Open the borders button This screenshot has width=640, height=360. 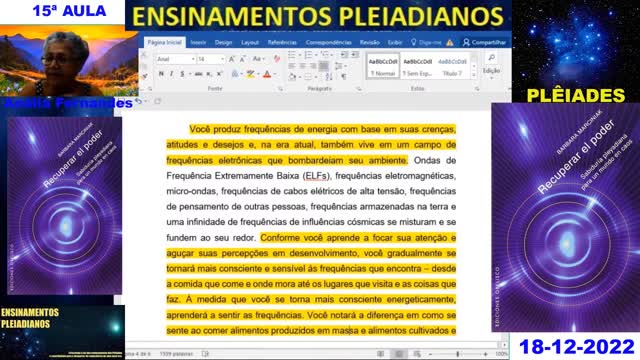[x=308, y=76]
